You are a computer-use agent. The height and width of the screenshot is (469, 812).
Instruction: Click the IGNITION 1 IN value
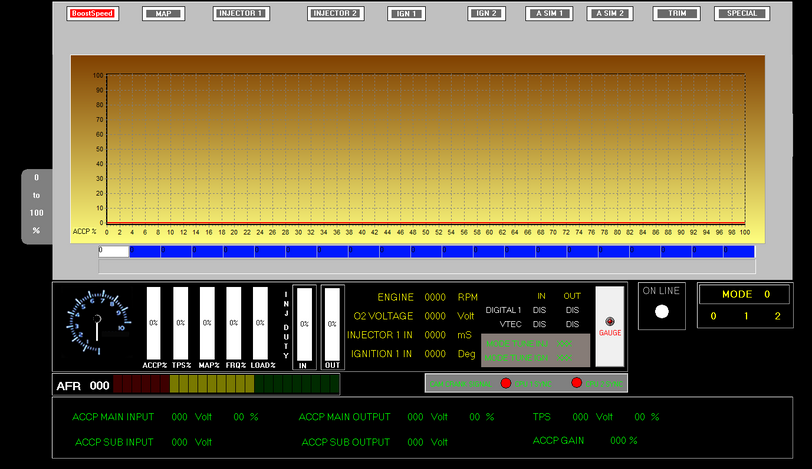tap(435, 354)
